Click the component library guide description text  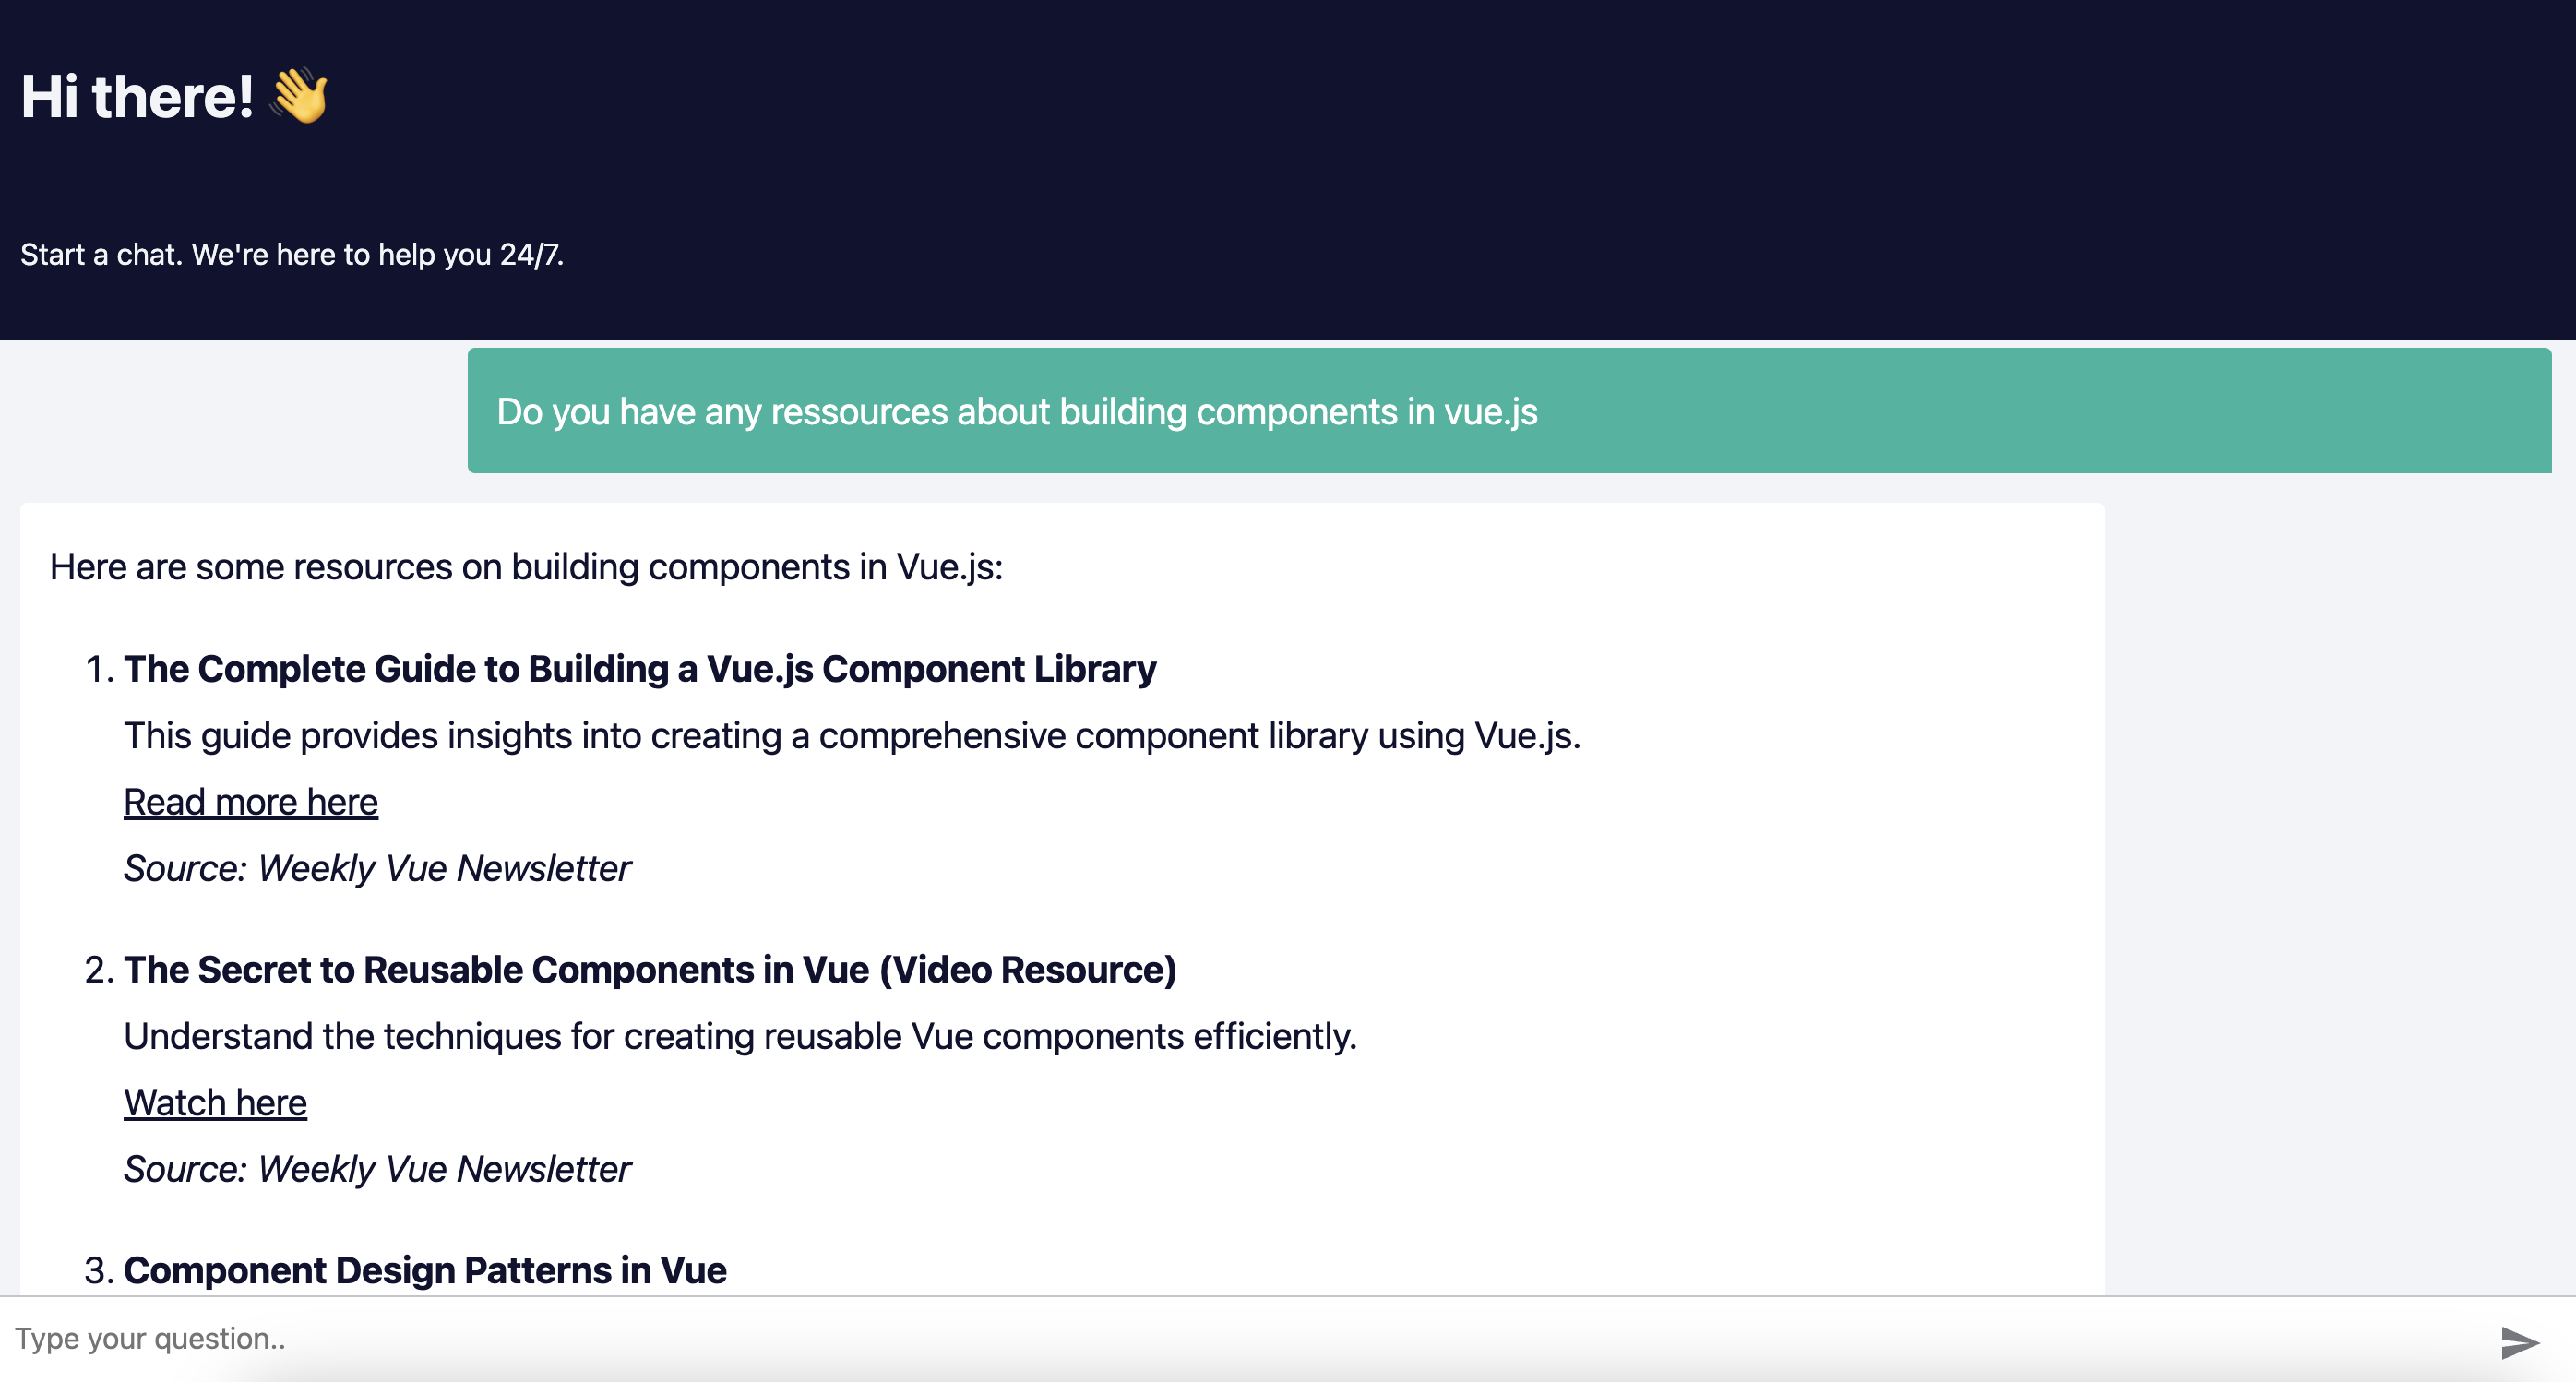point(852,736)
